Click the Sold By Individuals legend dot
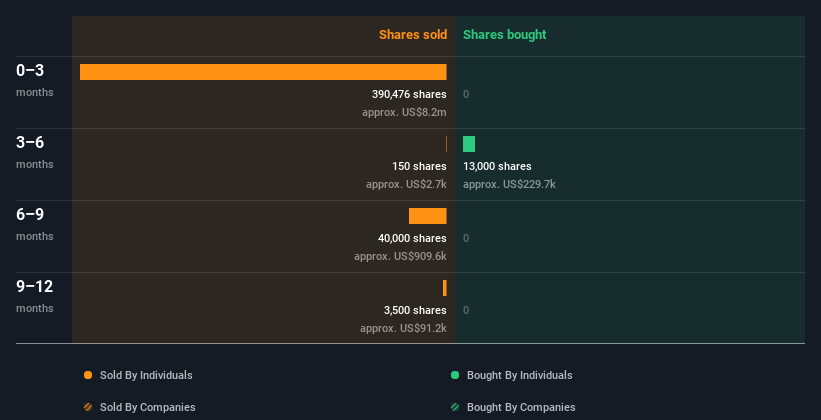The height and width of the screenshot is (420, 821). [88, 375]
